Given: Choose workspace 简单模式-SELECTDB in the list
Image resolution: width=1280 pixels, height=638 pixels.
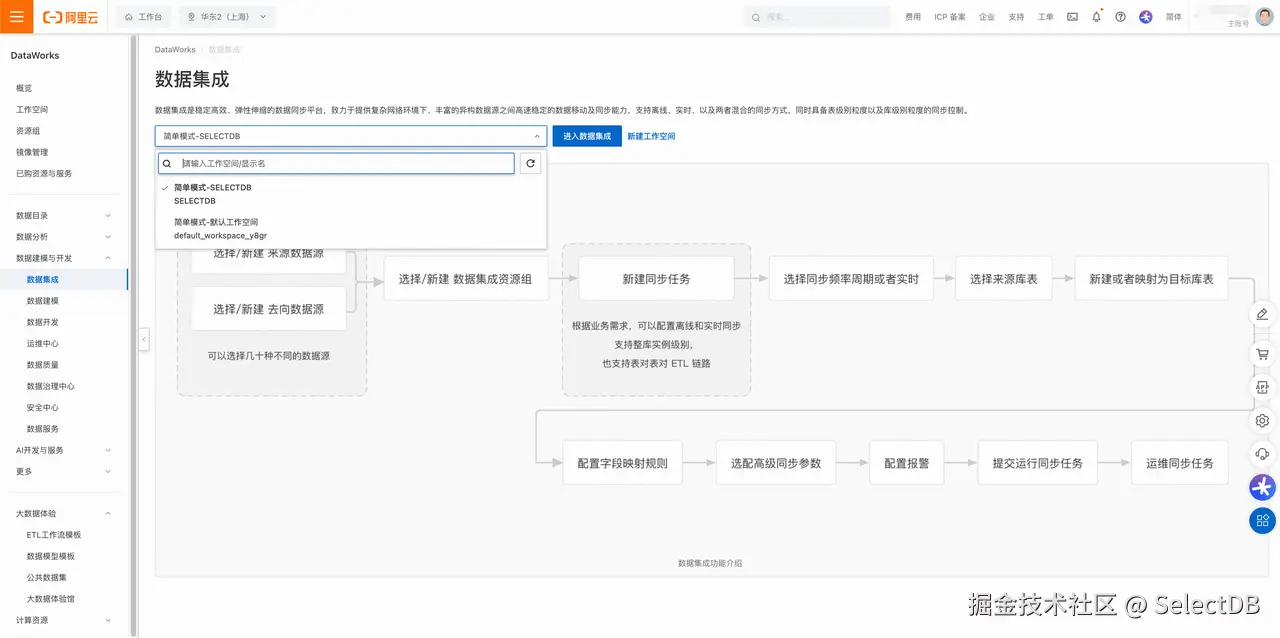Looking at the screenshot, I should tap(351, 194).
